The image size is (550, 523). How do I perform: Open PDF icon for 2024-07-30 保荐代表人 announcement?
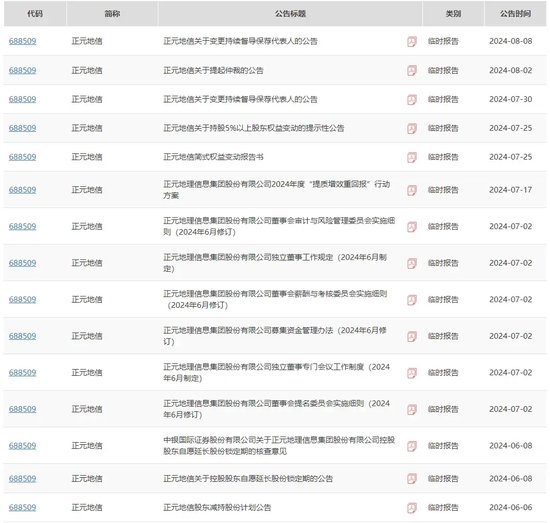click(x=412, y=100)
